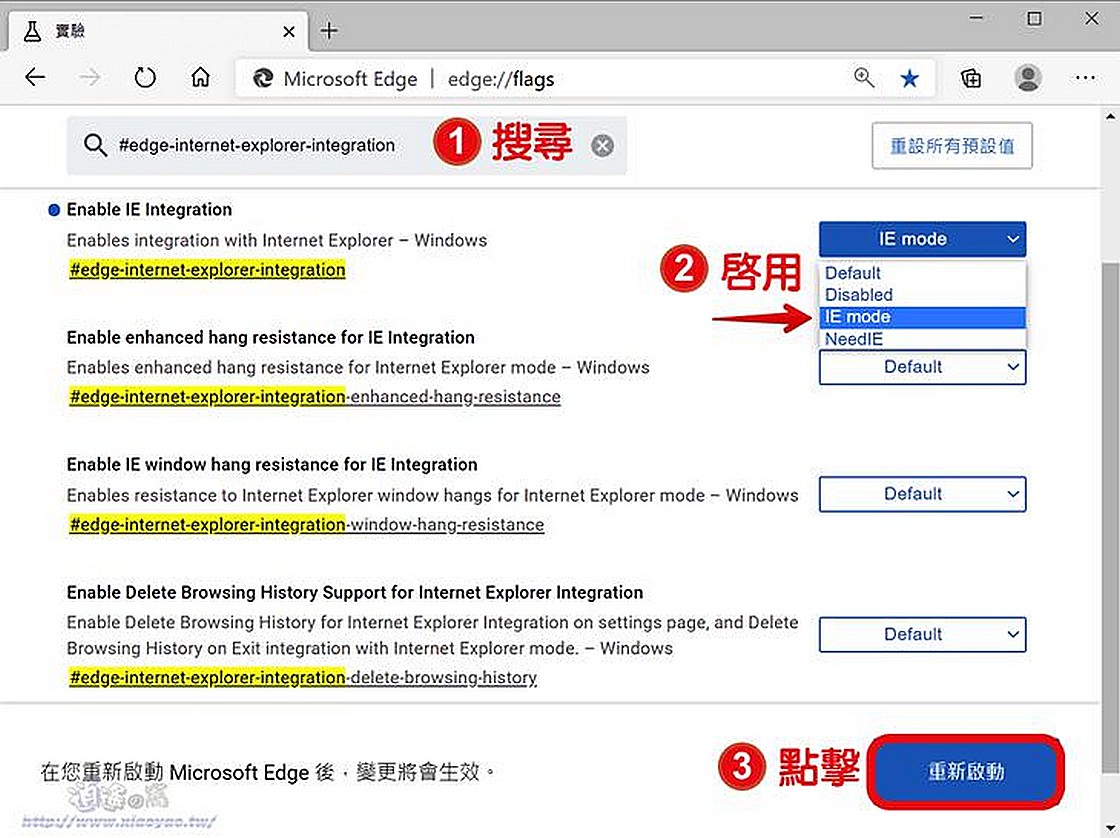This screenshot has height=838, width=1120.
Task: Click the back navigation arrow
Action: click(35, 77)
